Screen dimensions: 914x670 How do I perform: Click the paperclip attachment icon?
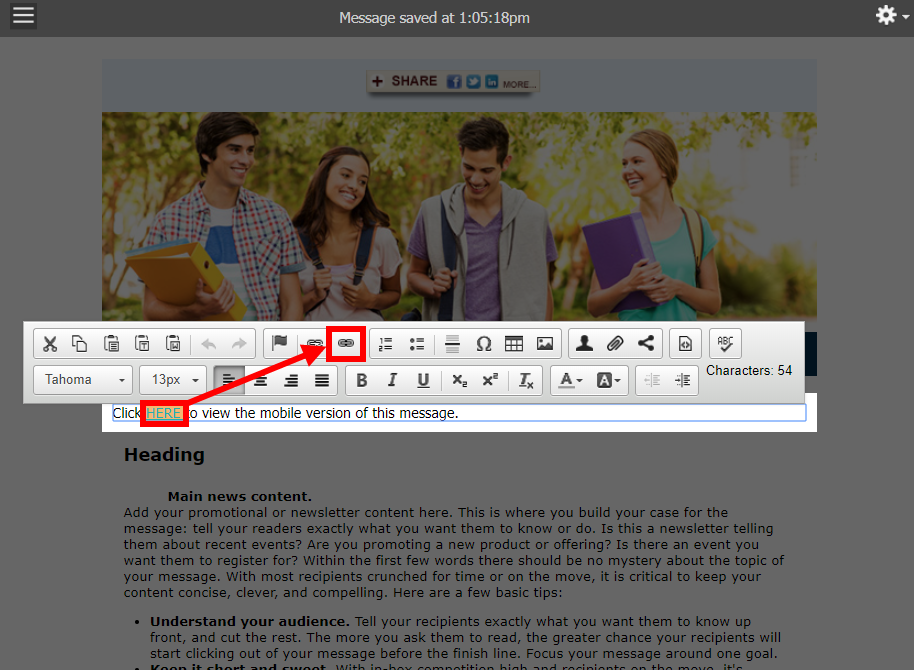616,344
